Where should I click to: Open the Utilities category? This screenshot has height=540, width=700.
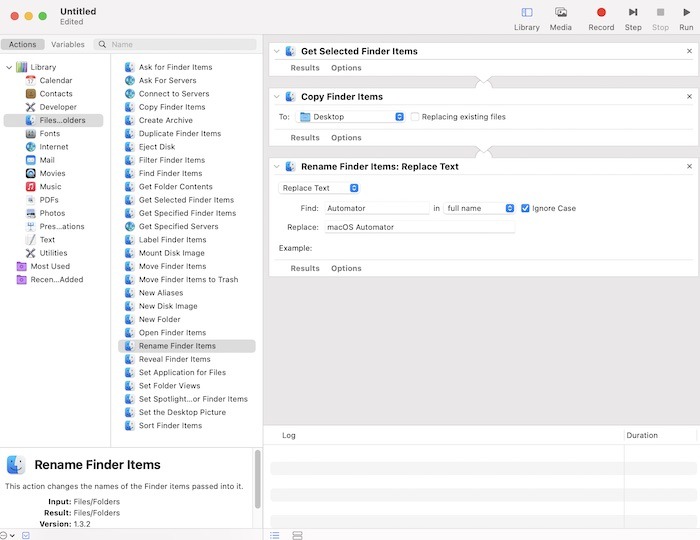point(53,253)
